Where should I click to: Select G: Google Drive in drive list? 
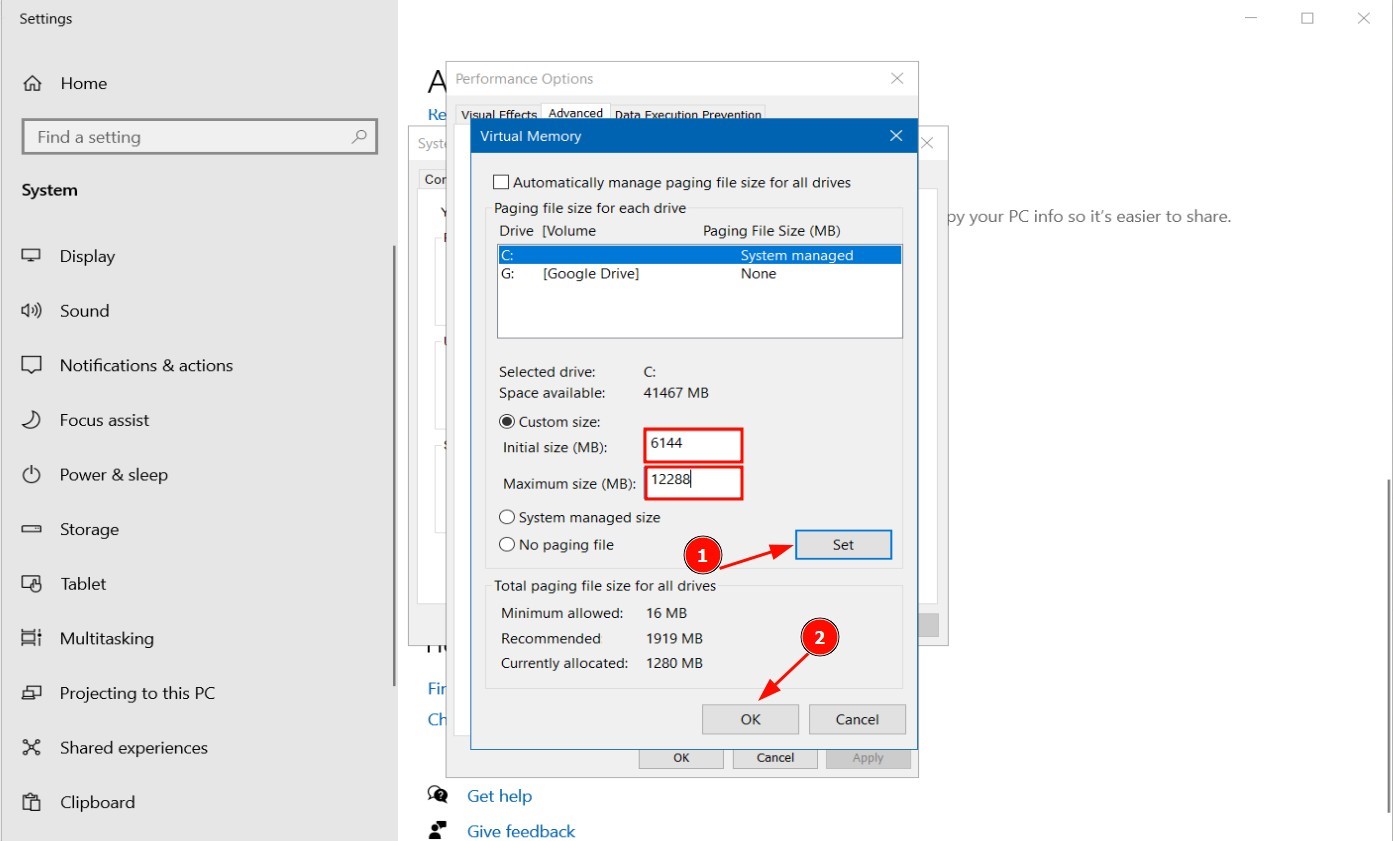(590, 274)
